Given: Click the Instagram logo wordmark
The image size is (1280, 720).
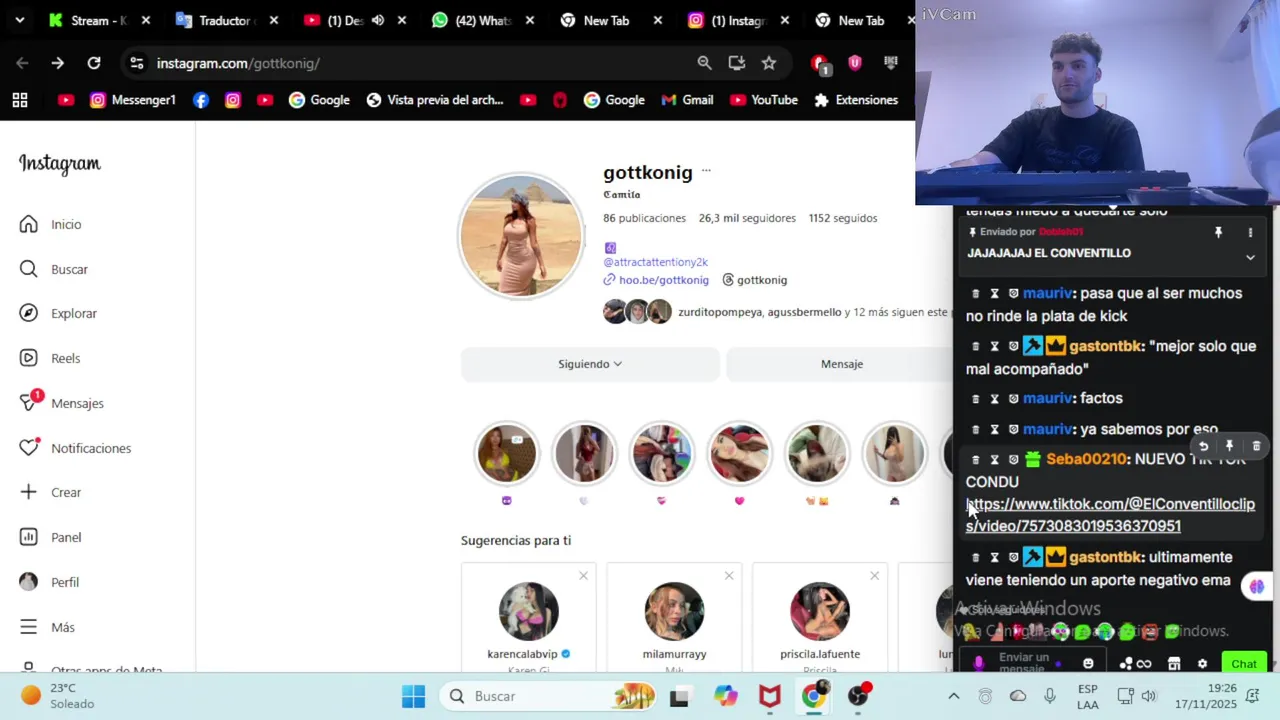Looking at the screenshot, I should click(60, 164).
